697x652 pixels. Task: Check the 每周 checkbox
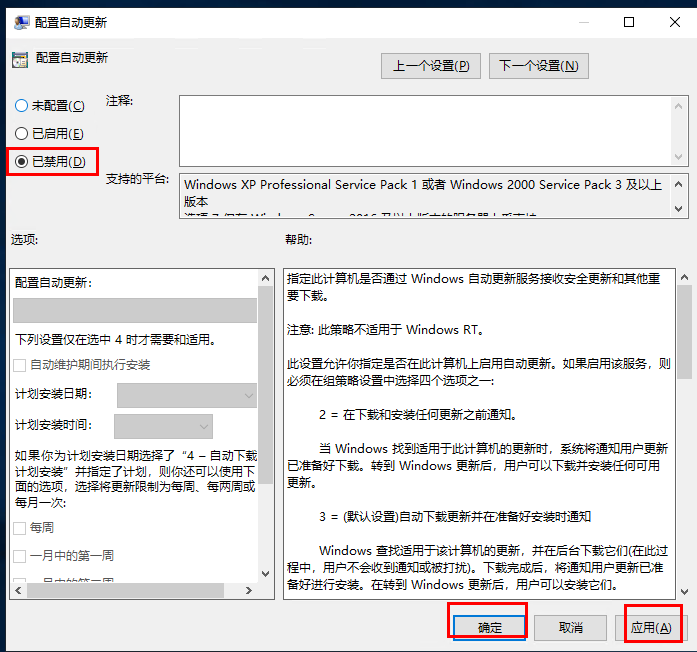[21, 527]
